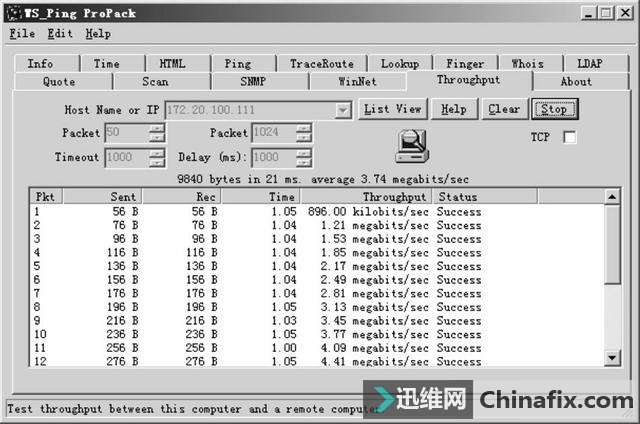Select the '156 B' Rec cell in row 6

tap(202, 280)
